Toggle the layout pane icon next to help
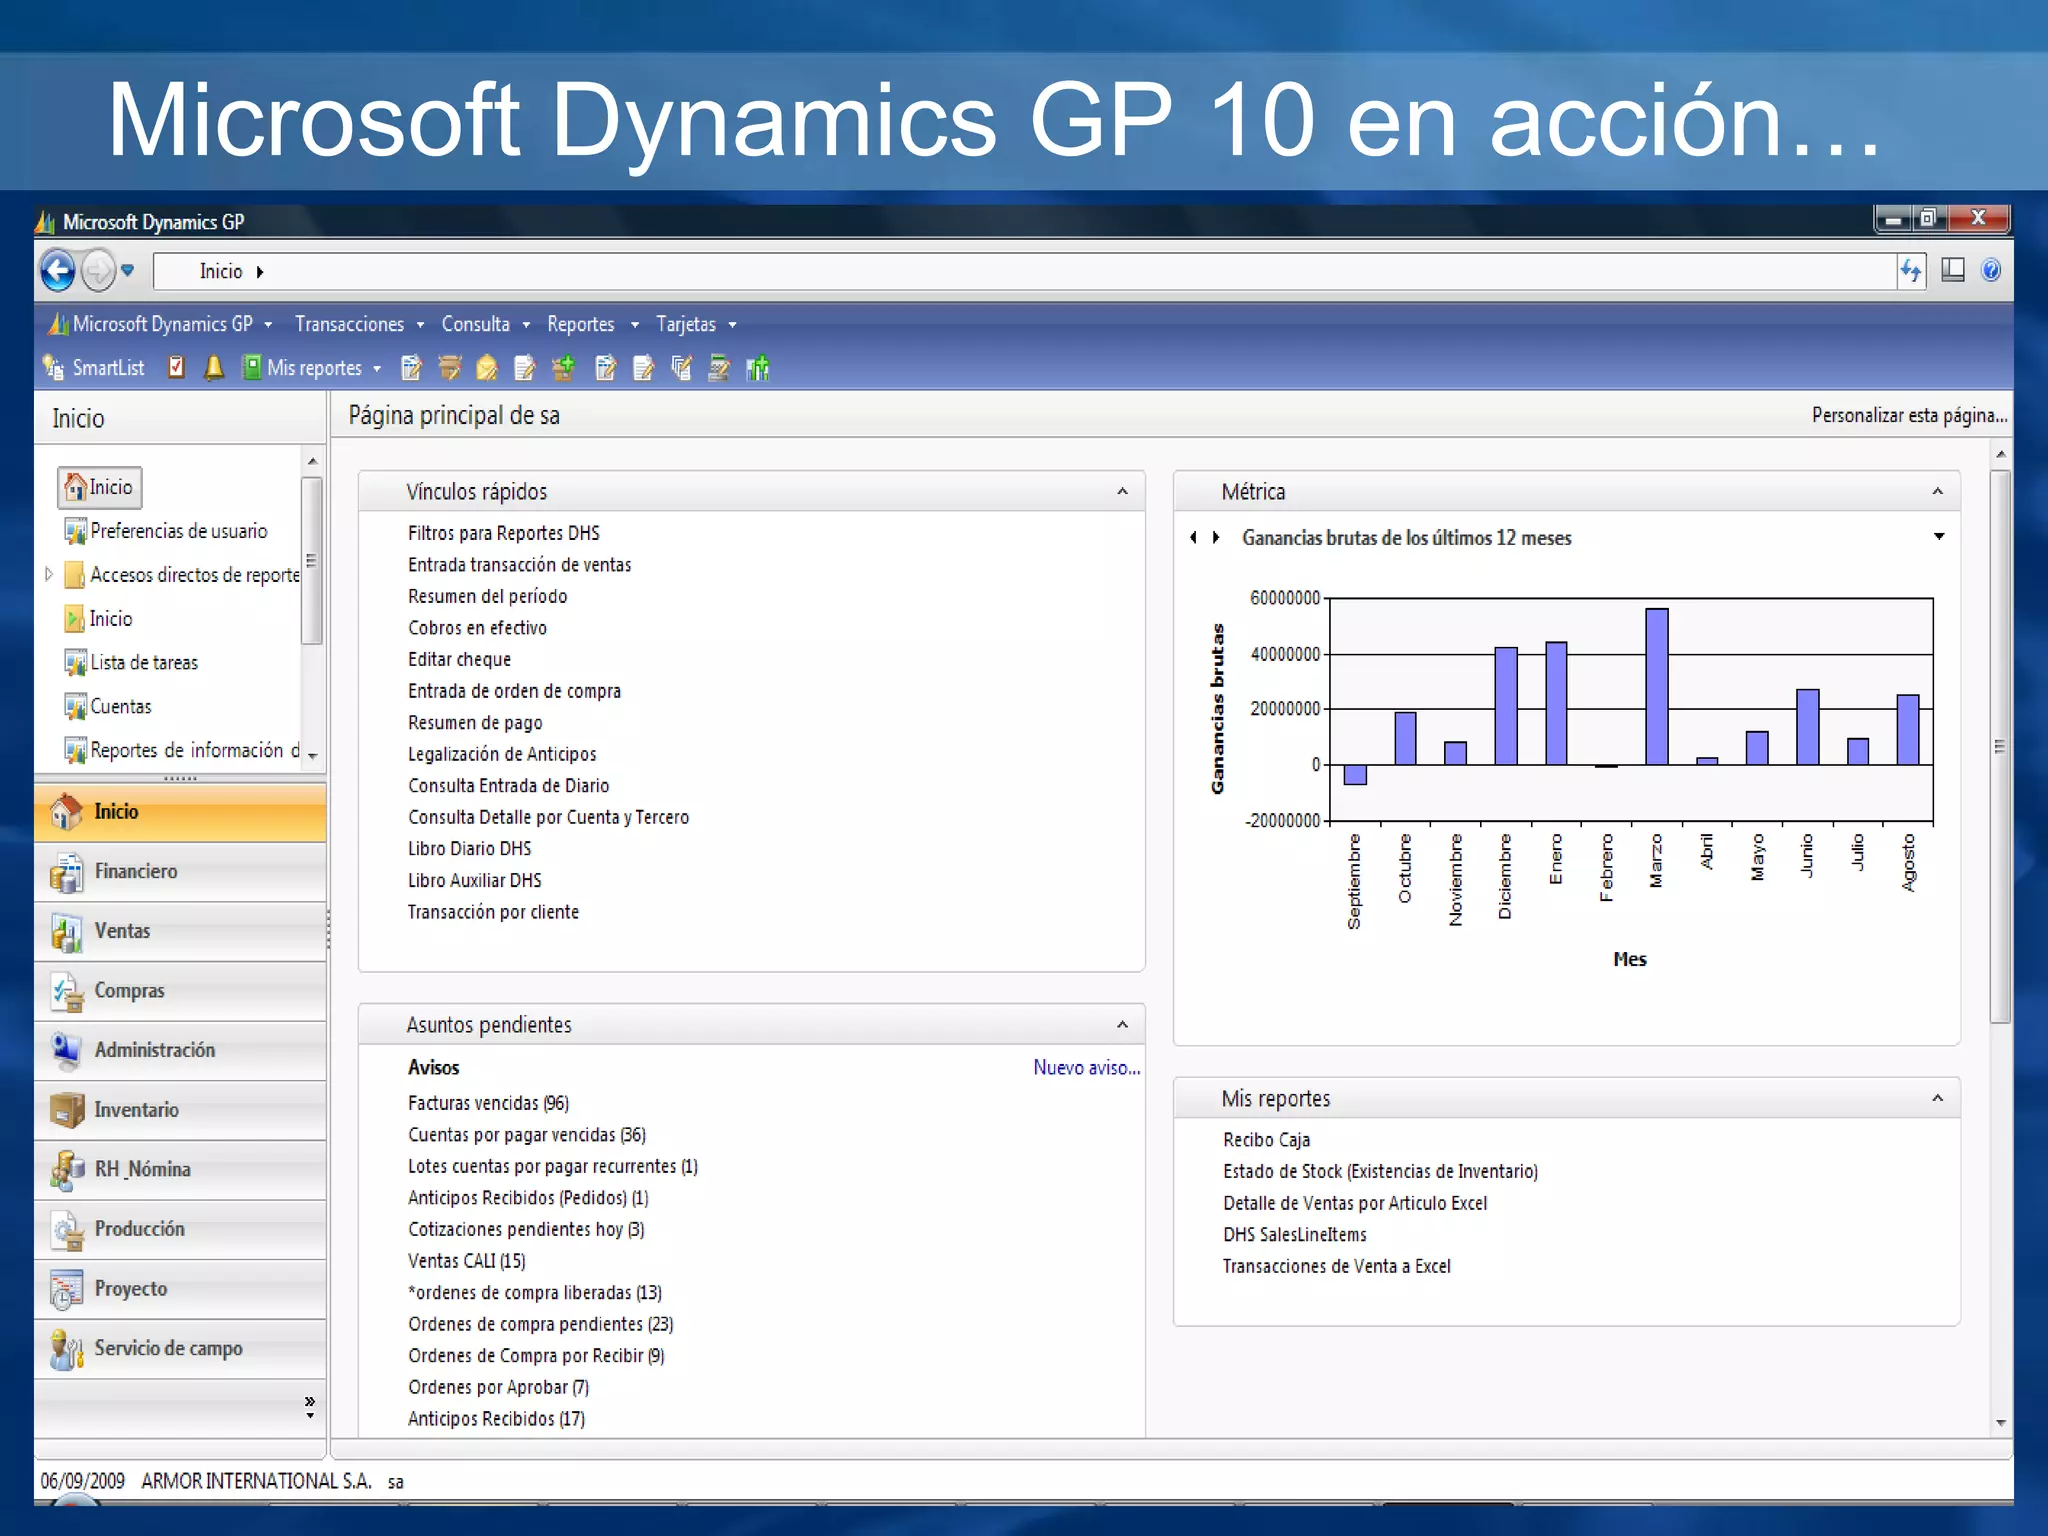This screenshot has width=2048, height=1536. (1952, 270)
